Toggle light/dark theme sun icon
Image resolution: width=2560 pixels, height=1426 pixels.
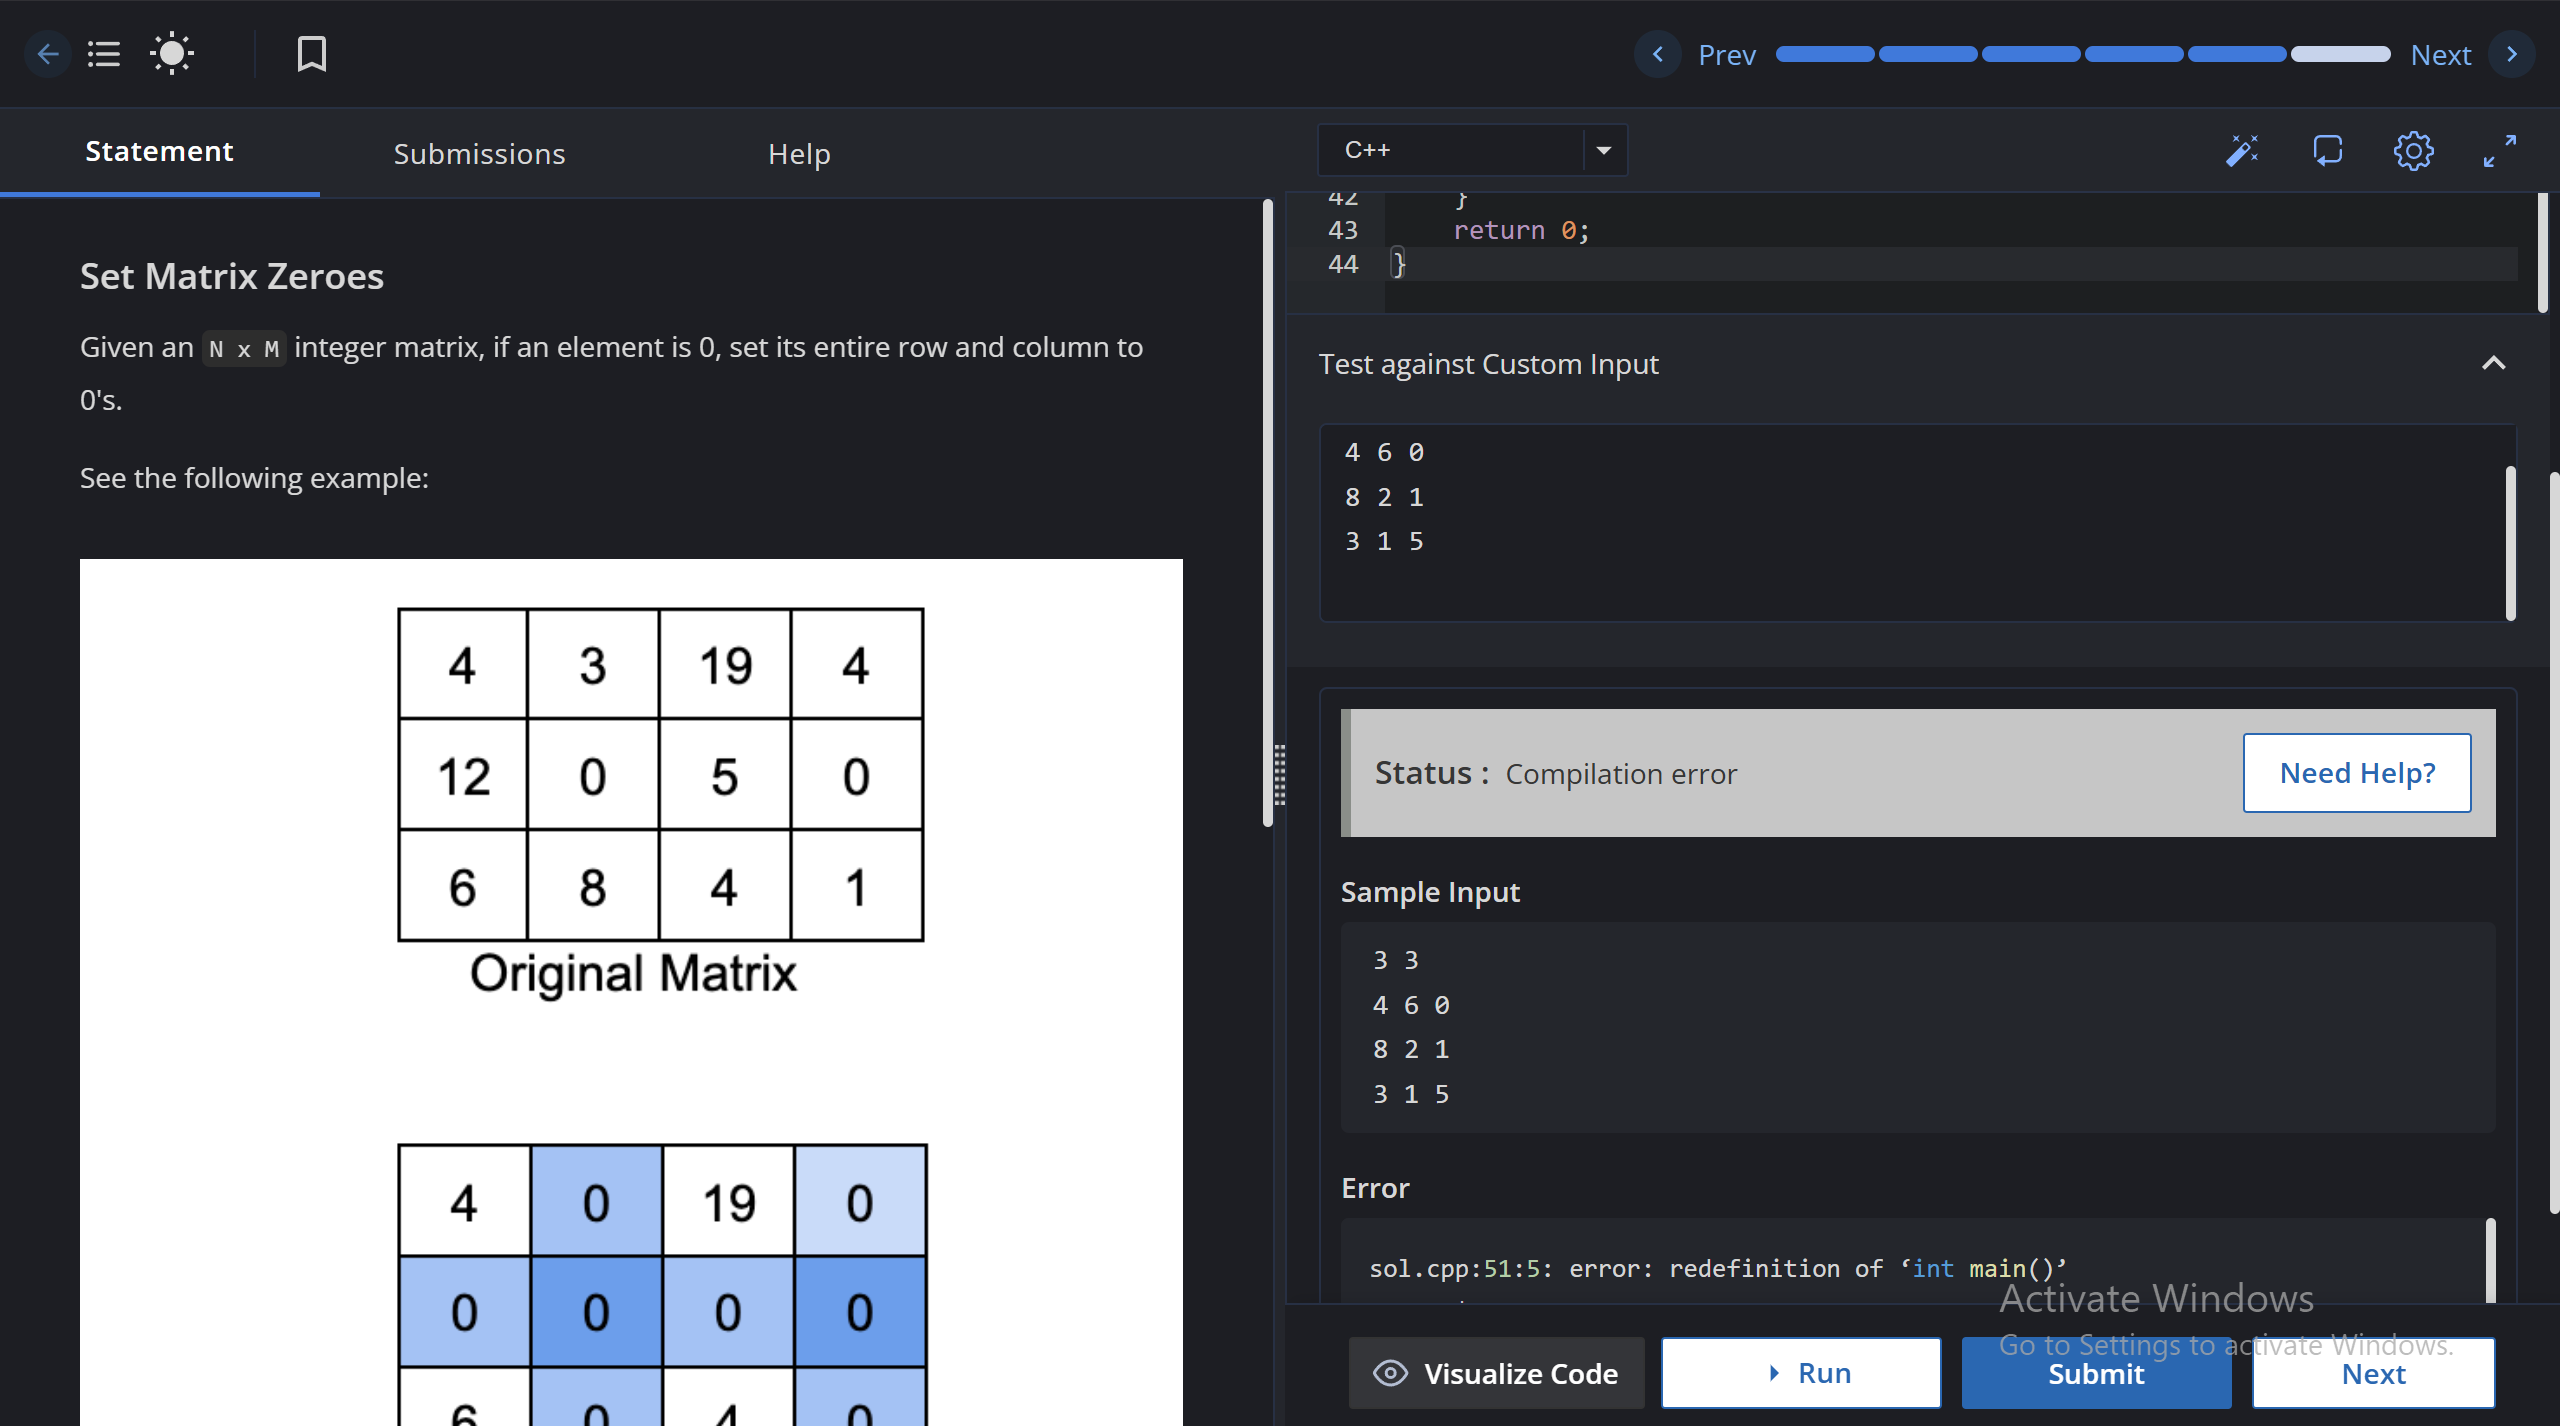[x=172, y=54]
